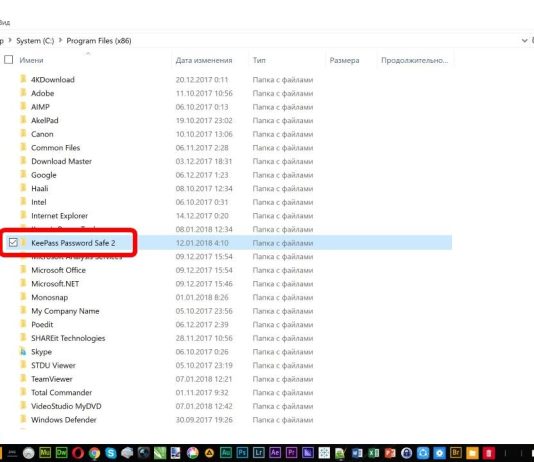Click the folder icon beside Total Commander
The width and height of the screenshot is (534, 462).
click(x=23, y=392)
